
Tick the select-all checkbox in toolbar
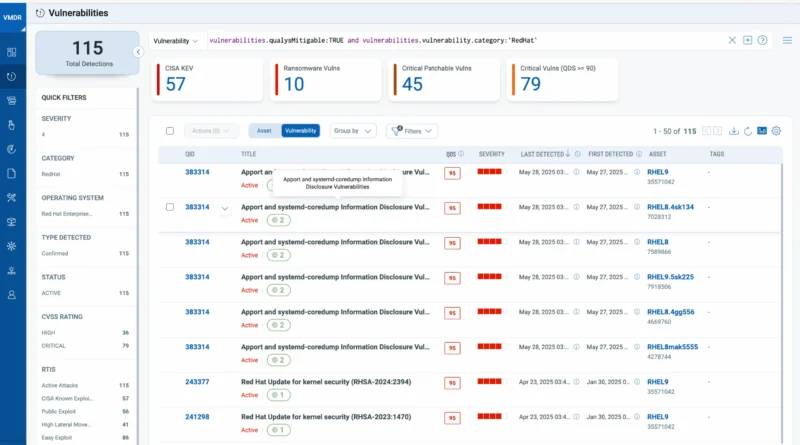[170, 131]
